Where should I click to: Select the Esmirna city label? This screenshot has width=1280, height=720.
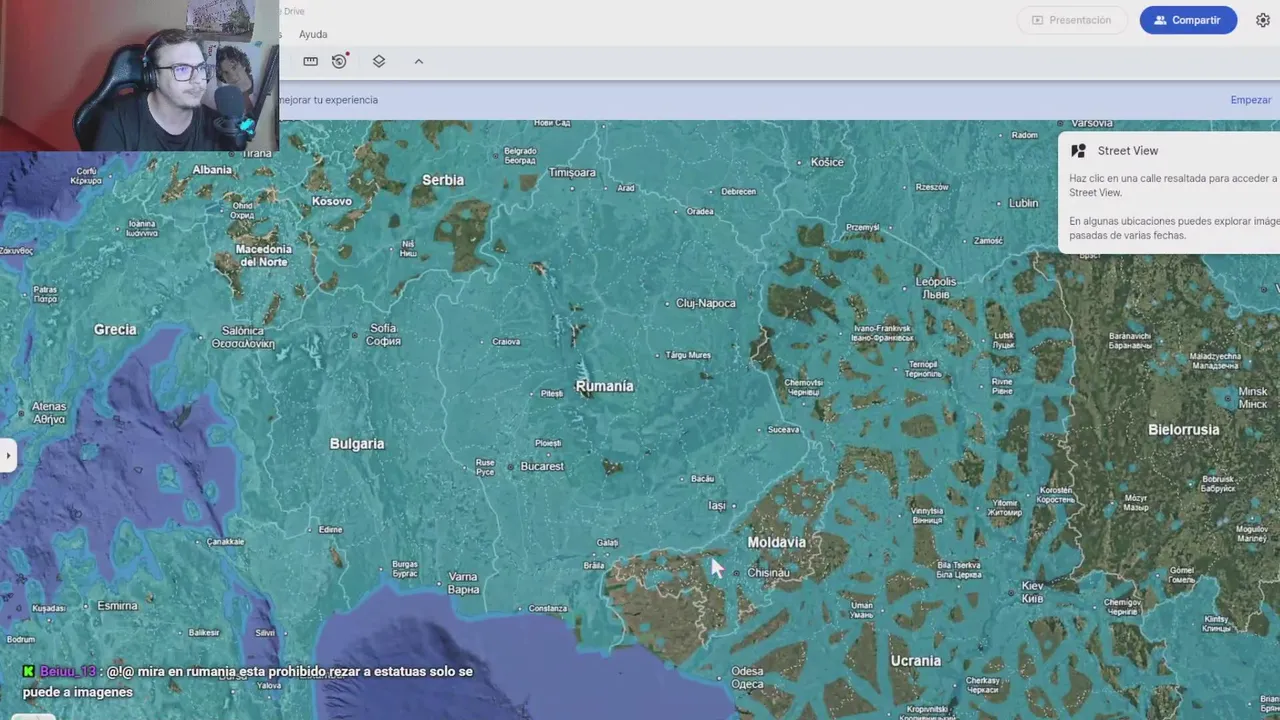117,606
